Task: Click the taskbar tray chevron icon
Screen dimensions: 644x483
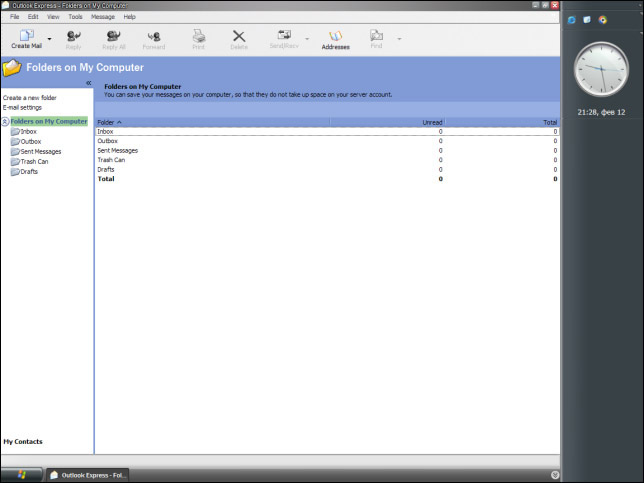Action: (x=555, y=475)
